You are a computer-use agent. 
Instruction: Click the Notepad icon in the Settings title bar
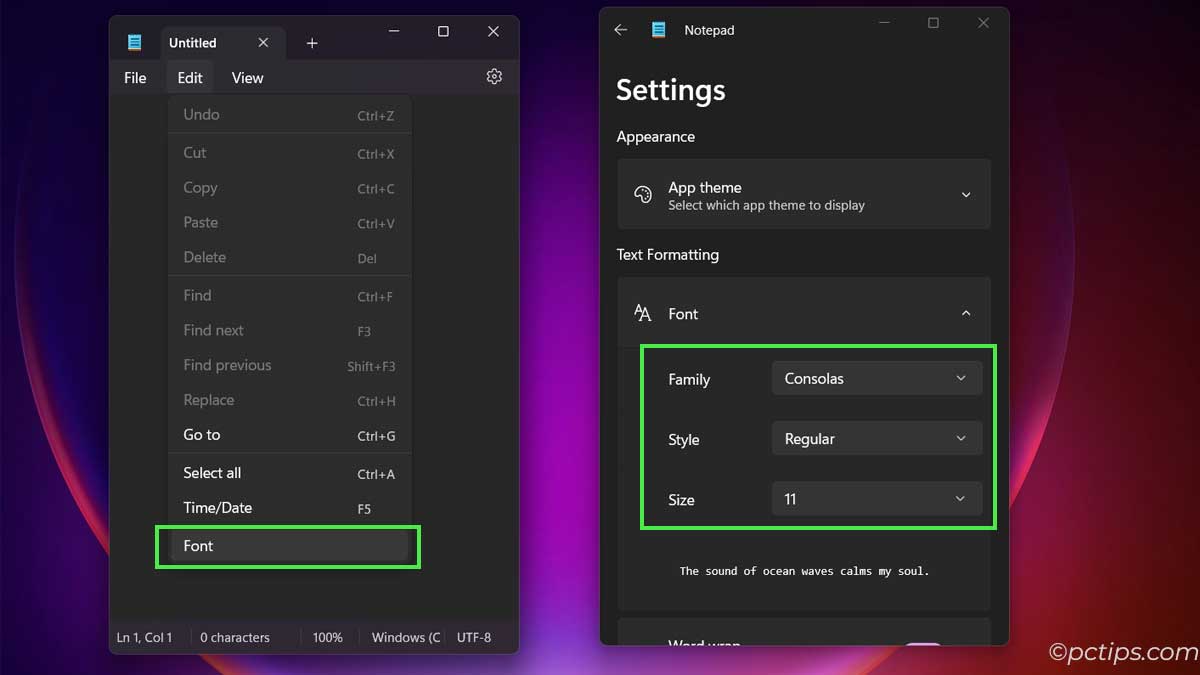click(x=658, y=29)
